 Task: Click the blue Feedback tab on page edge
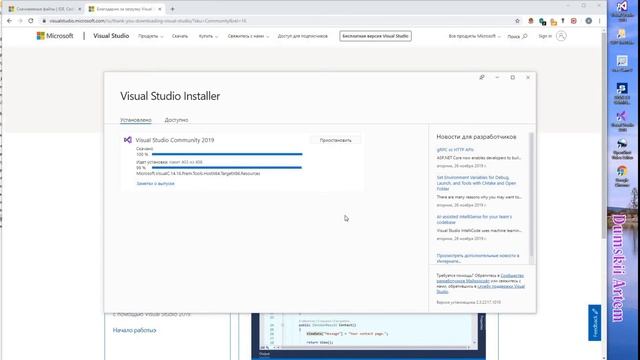coord(595,323)
